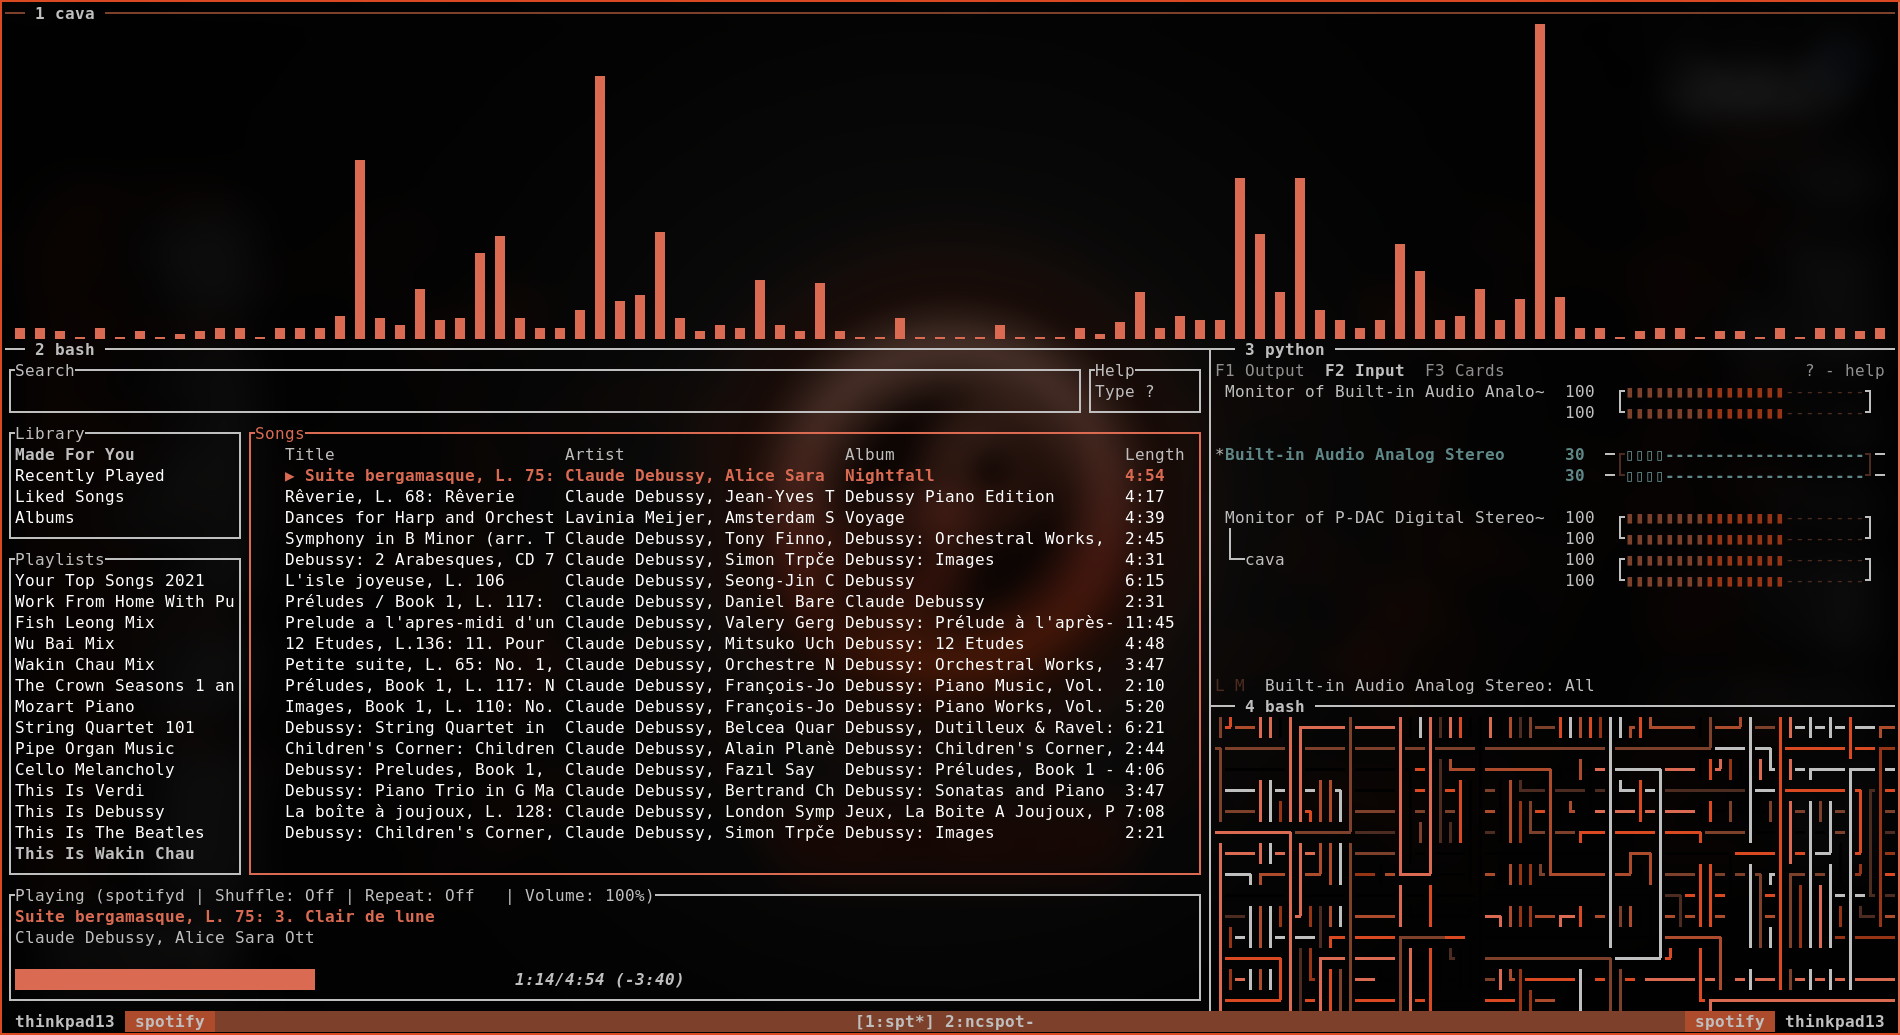Viewport: 1900px width, 1035px height.
Task: Select playlist This Is The Beatles
Action: point(110,833)
